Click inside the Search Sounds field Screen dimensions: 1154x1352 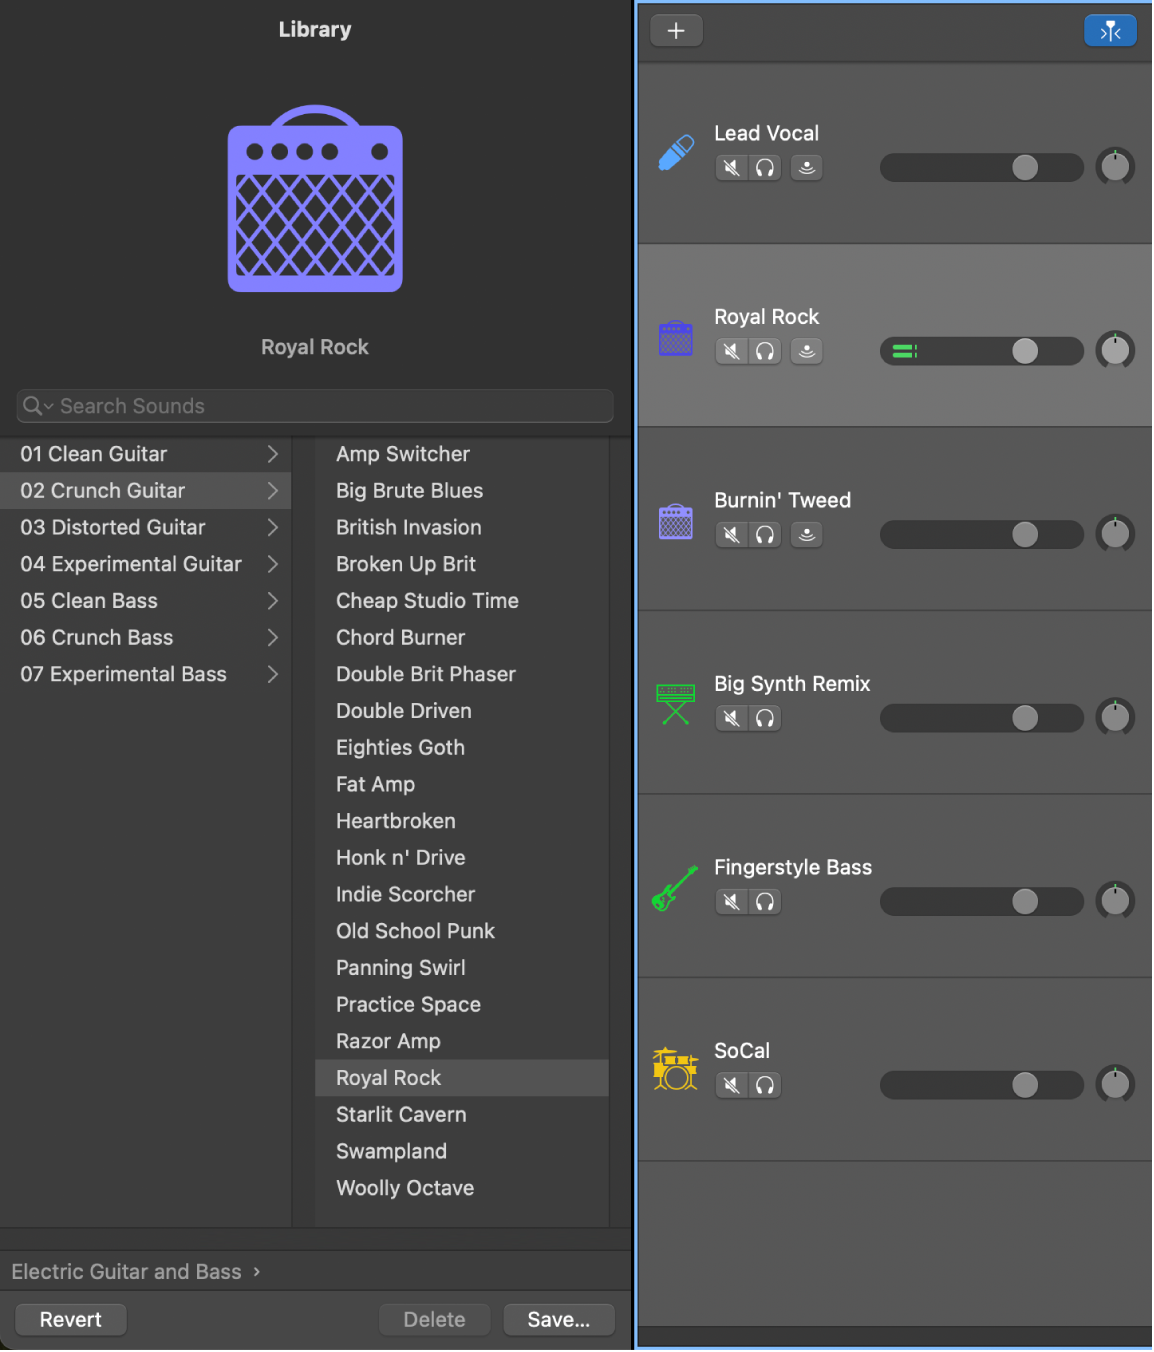click(300, 406)
